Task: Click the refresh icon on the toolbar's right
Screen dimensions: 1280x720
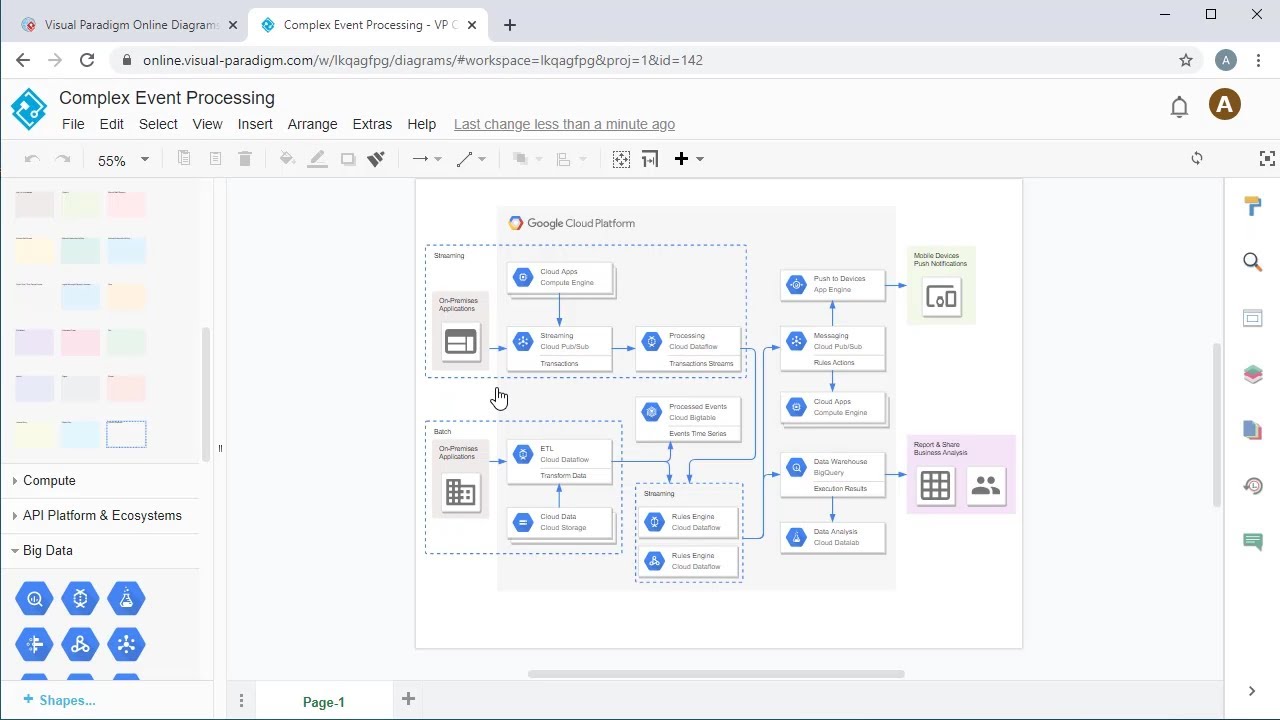Action: coord(1197,158)
